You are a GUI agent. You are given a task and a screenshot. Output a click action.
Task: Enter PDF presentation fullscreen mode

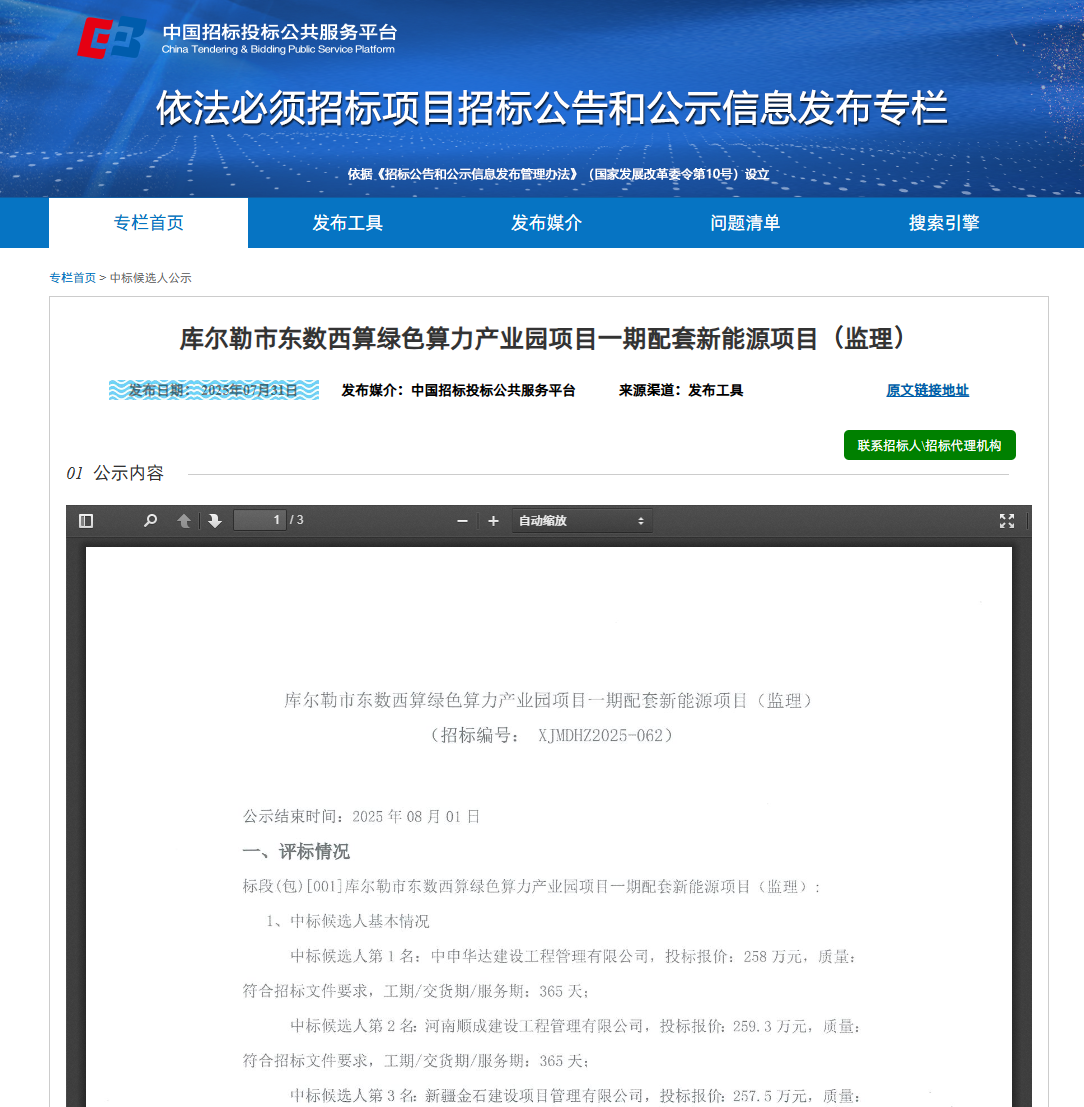click(x=1006, y=521)
